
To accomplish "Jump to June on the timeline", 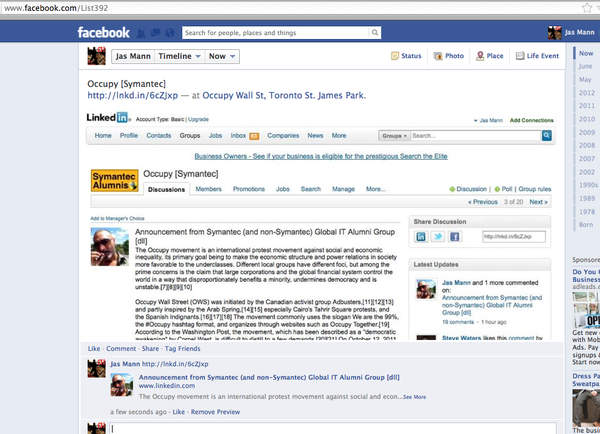I will 585,66.
